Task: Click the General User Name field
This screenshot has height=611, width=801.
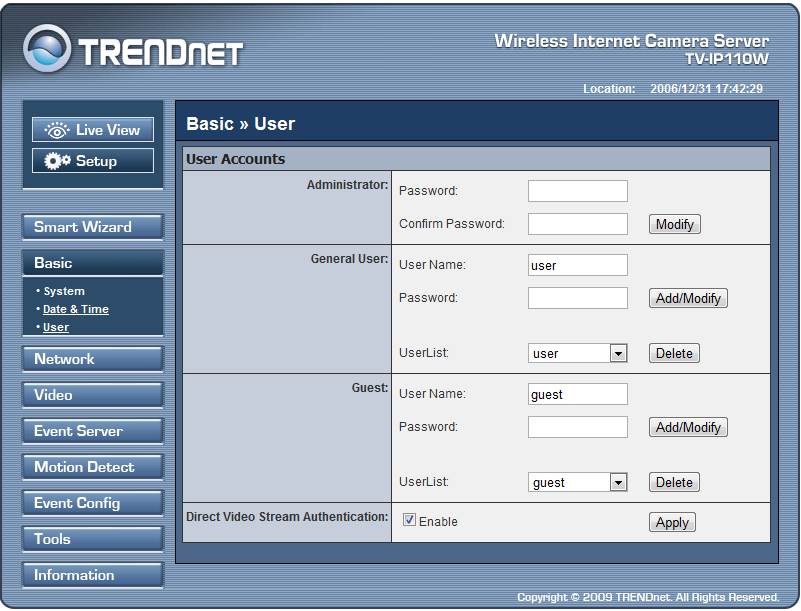Action: [x=578, y=265]
